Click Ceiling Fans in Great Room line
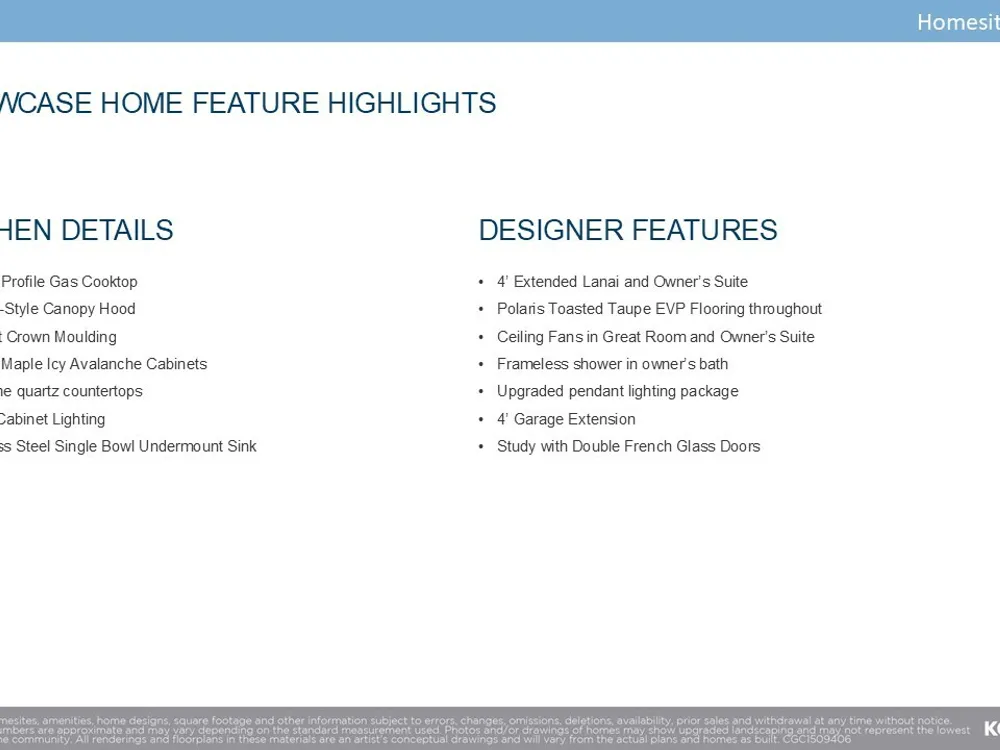 pyautogui.click(x=655, y=337)
